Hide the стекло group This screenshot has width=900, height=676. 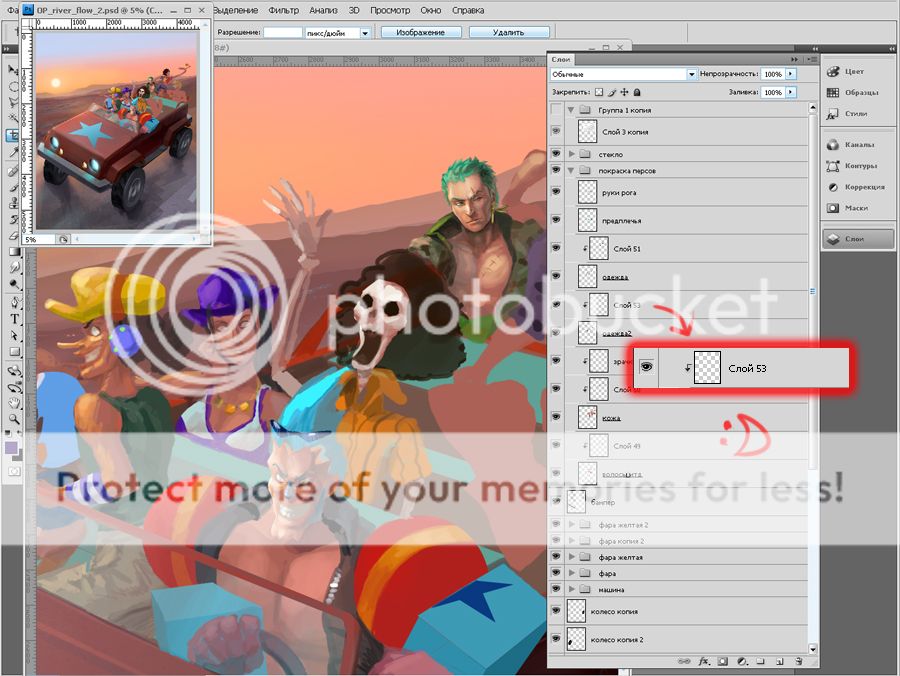point(556,154)
